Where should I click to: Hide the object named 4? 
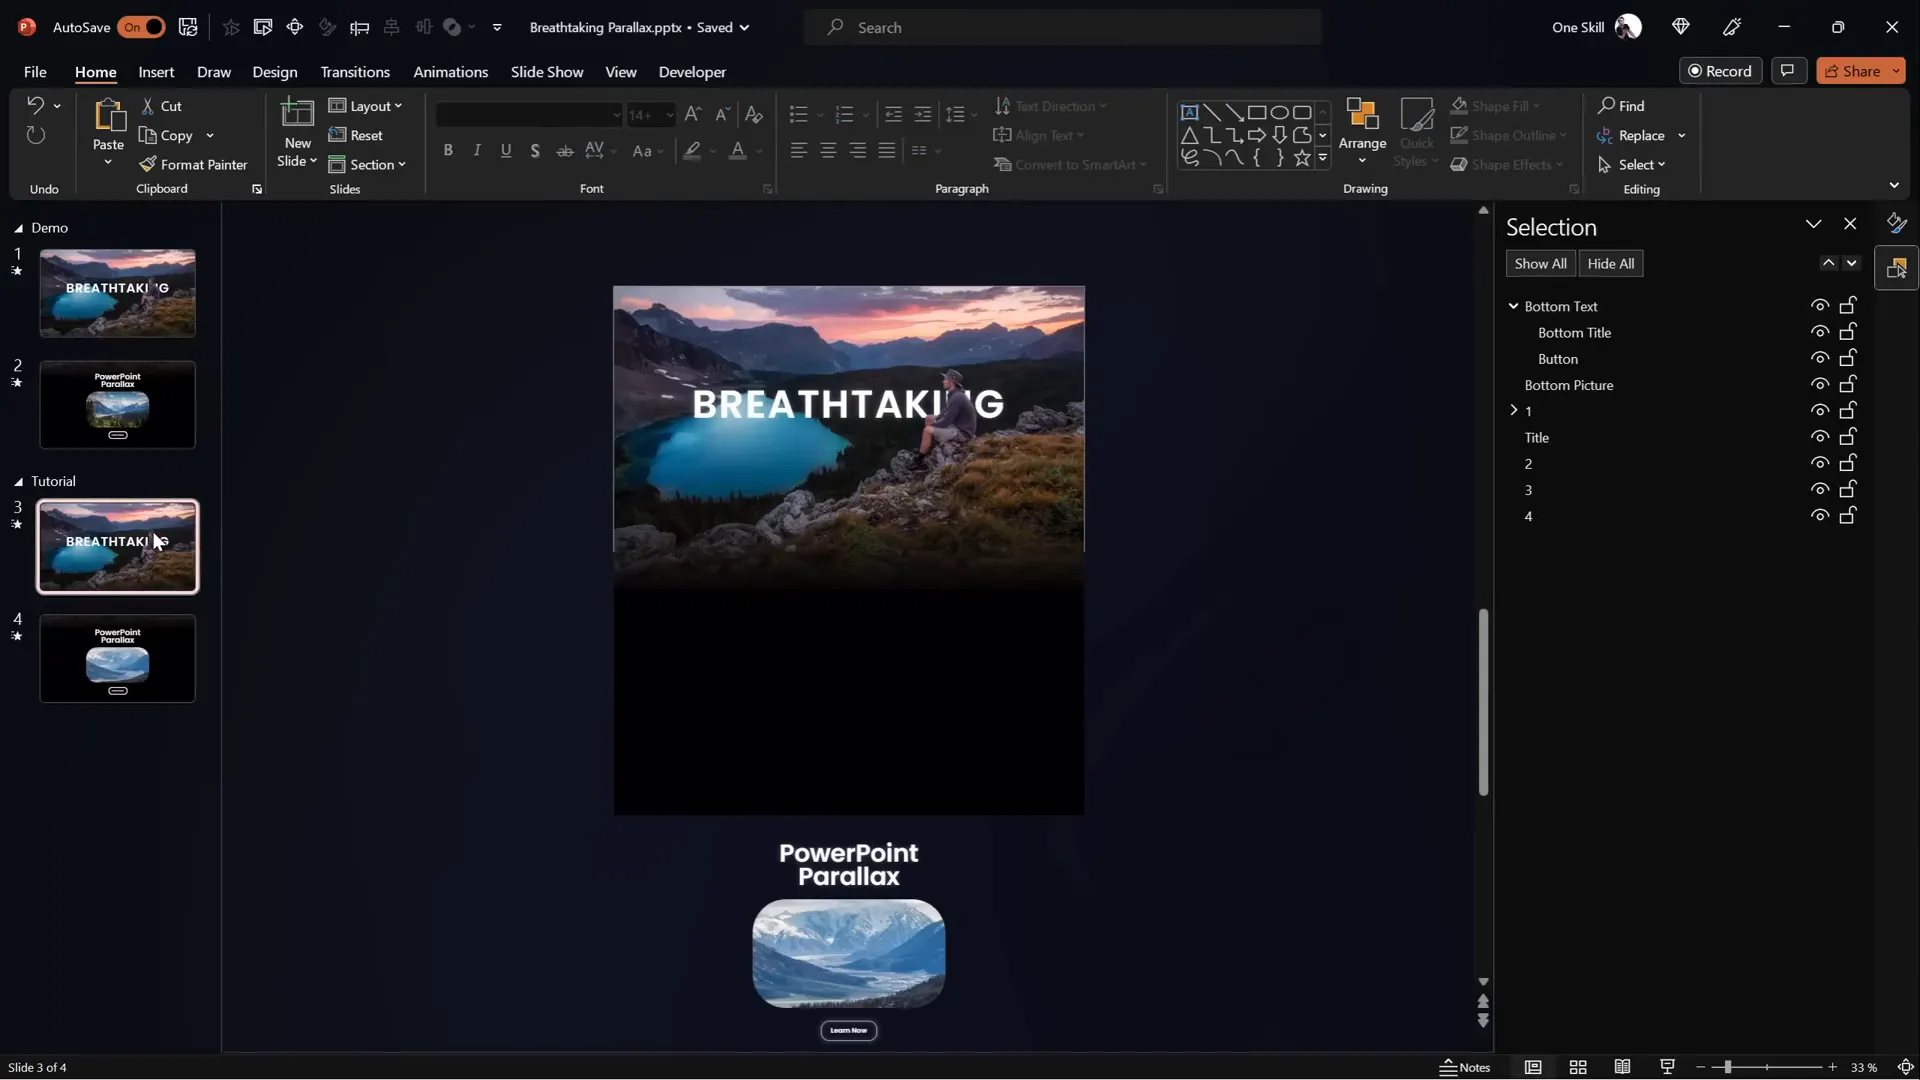pyautogui.click(x=1819, y=516)
